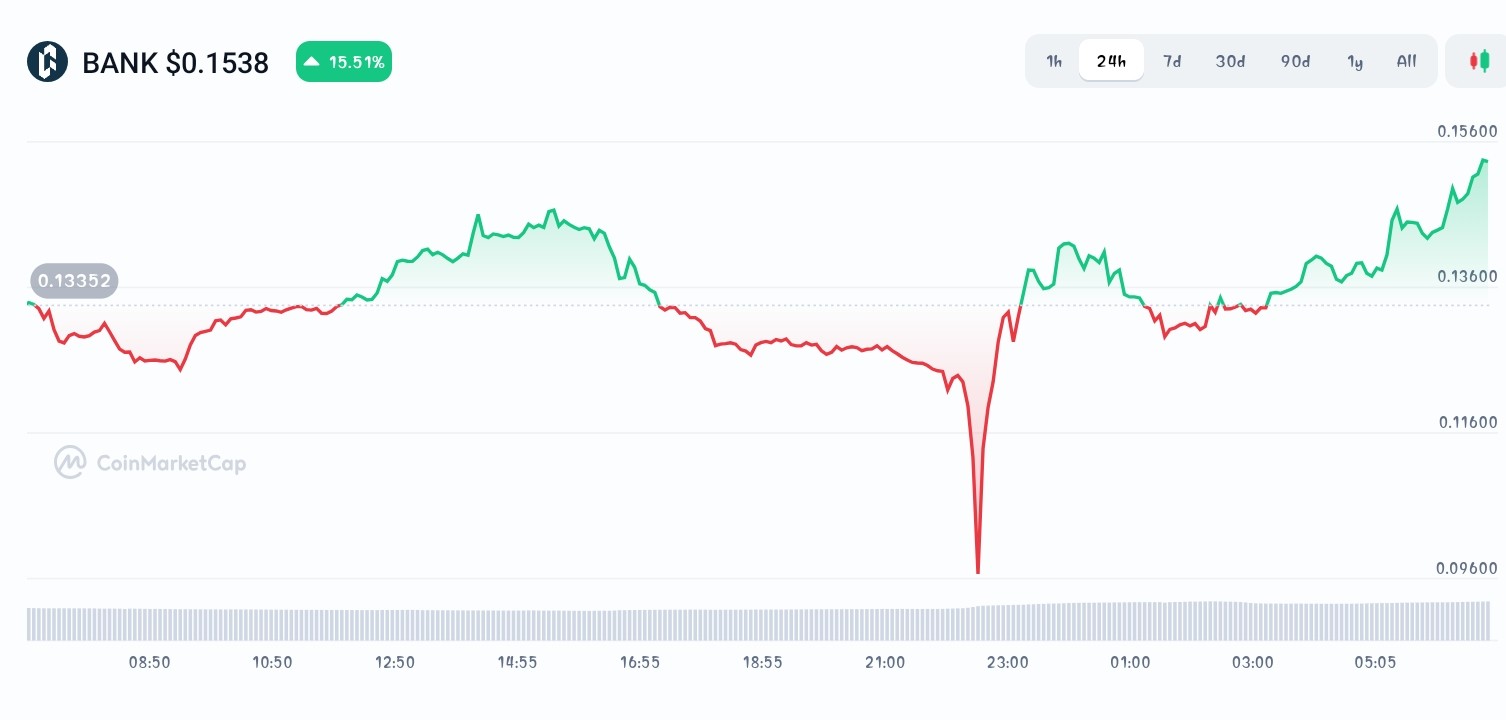Click the green up-arrow in the percentage badge
Image resolution: width=1506 pixels, height=720 pixels.
312,62
